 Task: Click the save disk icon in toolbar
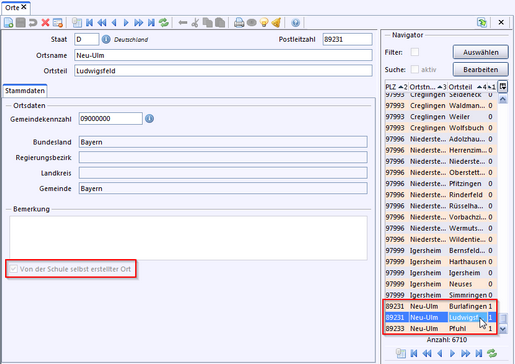21,23
